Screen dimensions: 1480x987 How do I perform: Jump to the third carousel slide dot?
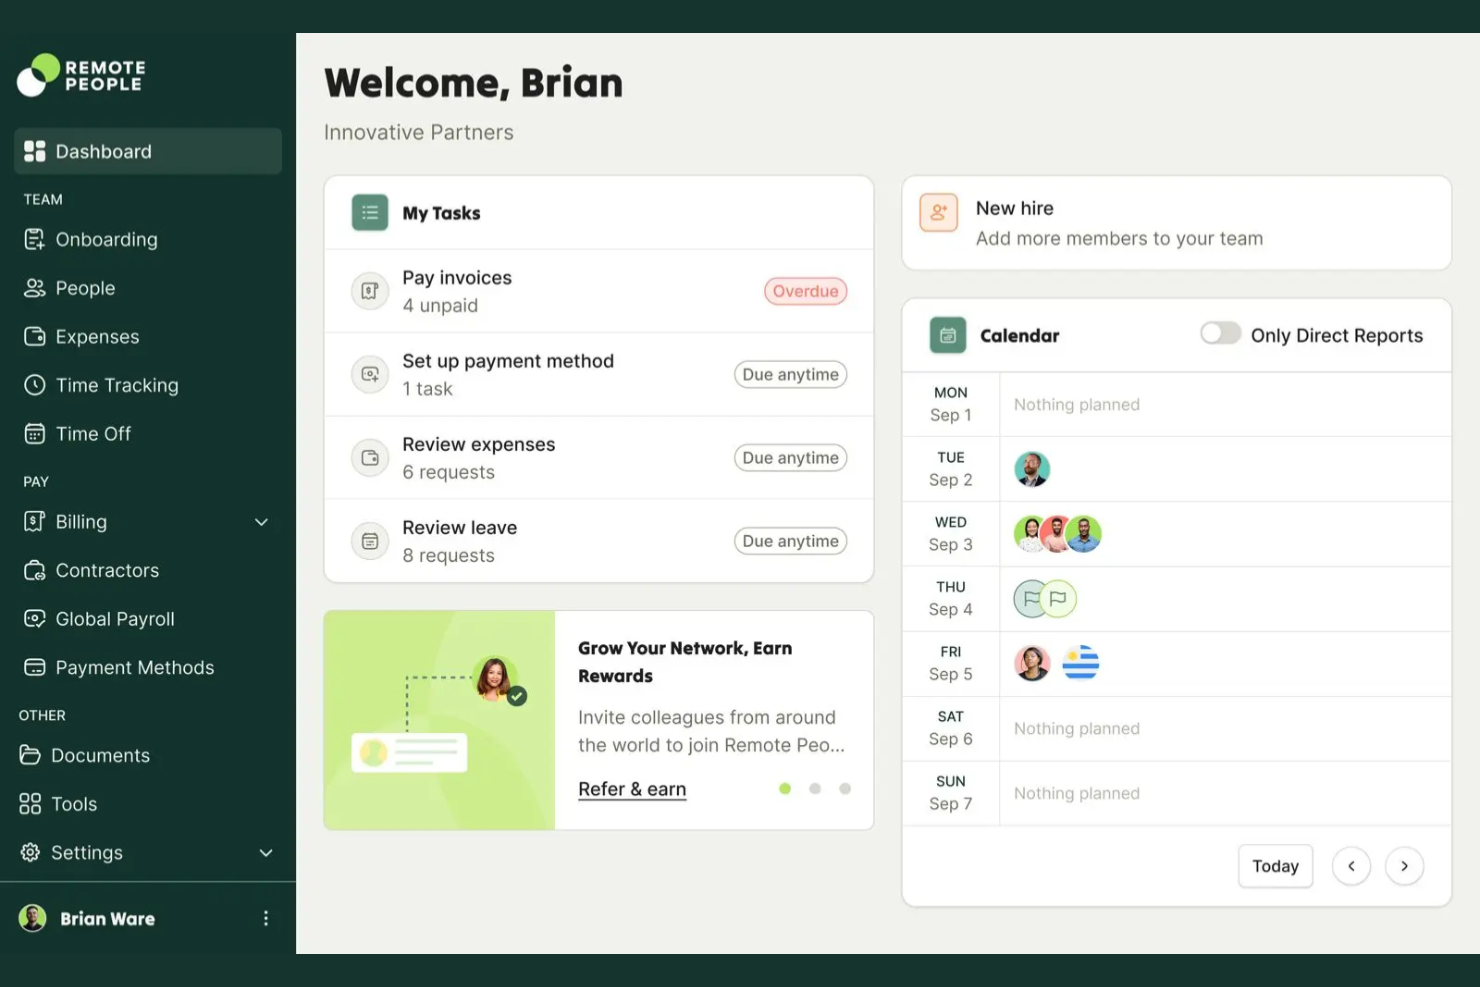pos(845,789)
